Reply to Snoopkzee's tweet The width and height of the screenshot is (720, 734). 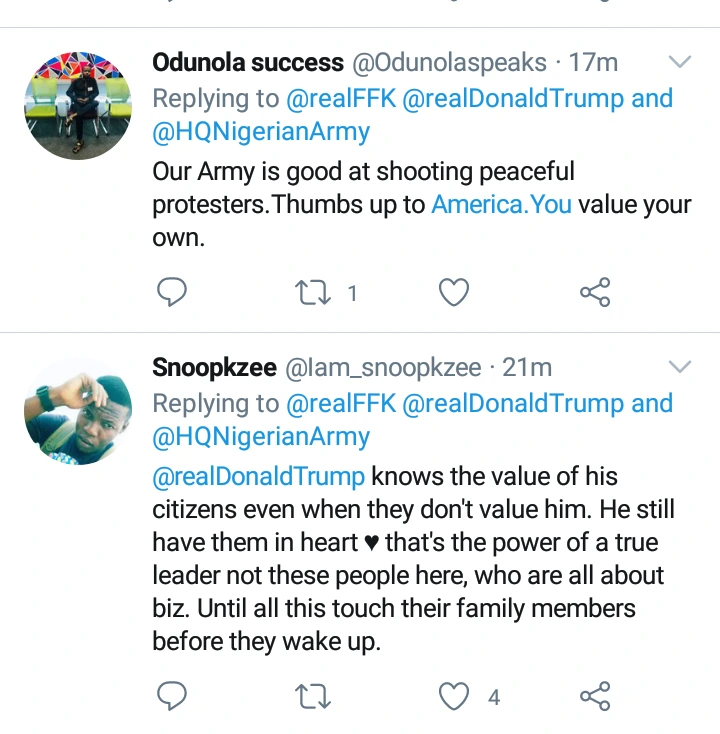pos(173,696)
